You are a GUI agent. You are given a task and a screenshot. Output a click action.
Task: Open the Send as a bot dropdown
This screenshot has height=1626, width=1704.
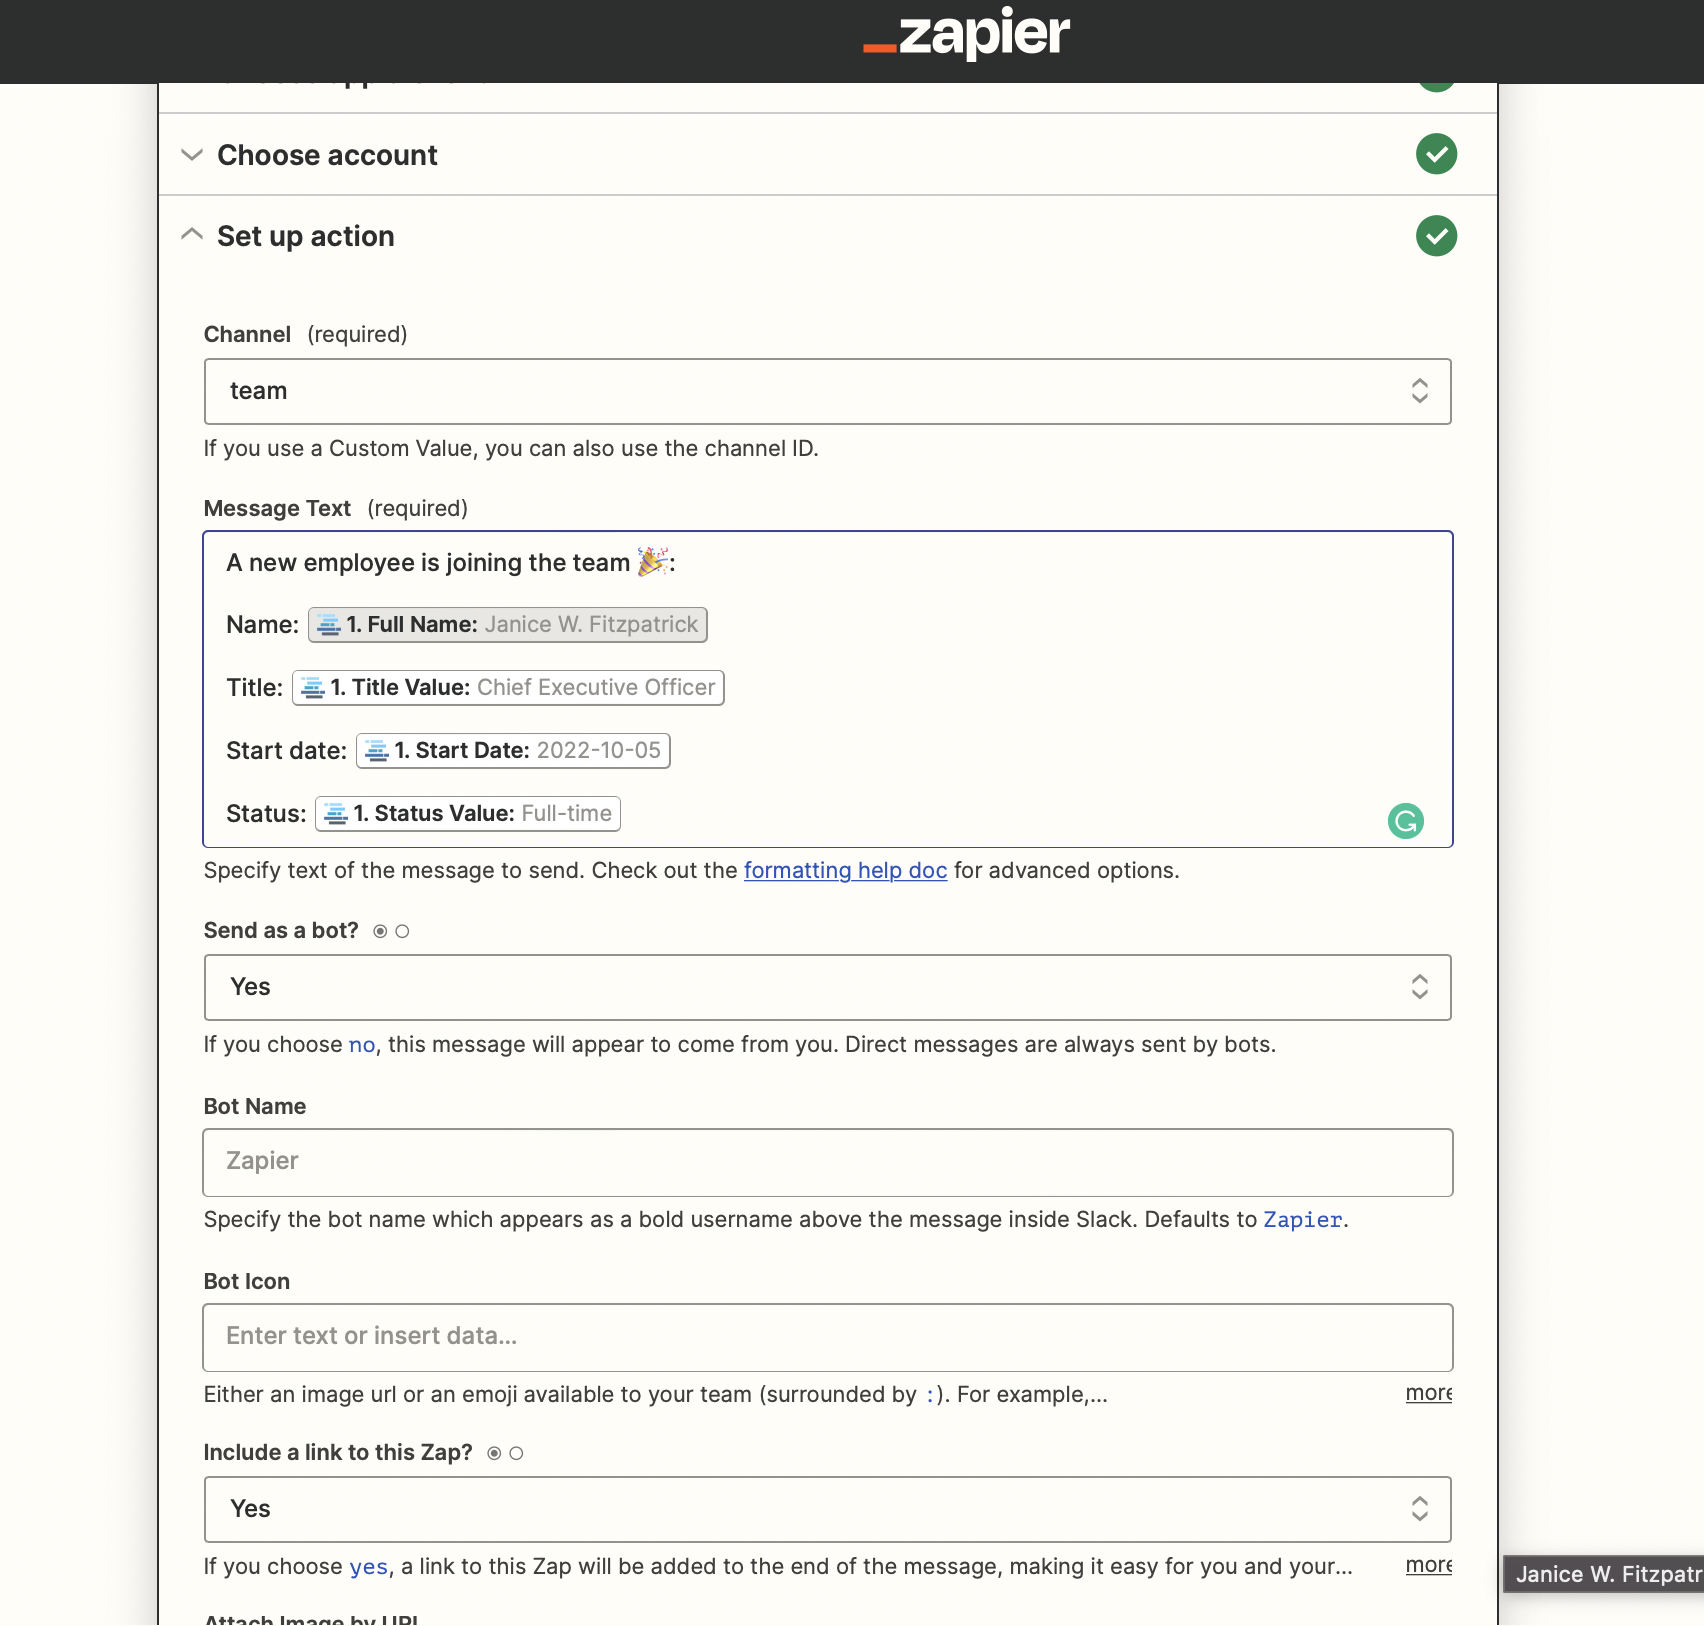pyautogui.click(x=827, y=988)
